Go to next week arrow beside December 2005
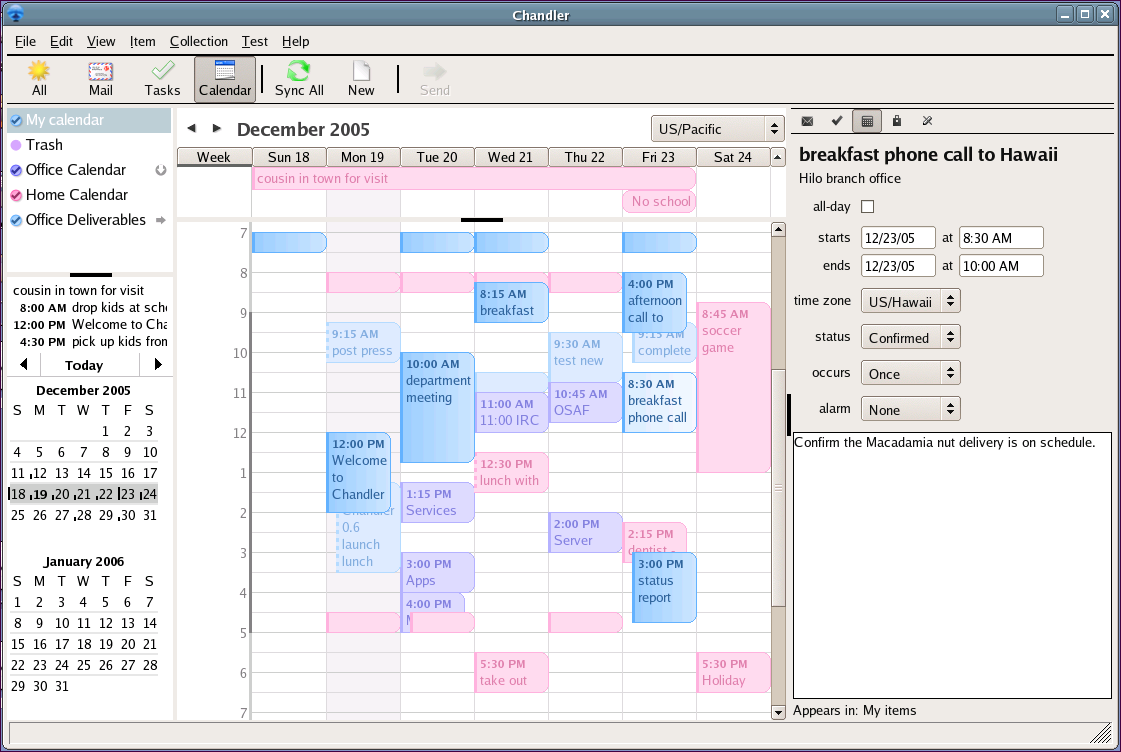Image resolution: width=1121 pixels, height=752 pixels. tap(217, 128)
